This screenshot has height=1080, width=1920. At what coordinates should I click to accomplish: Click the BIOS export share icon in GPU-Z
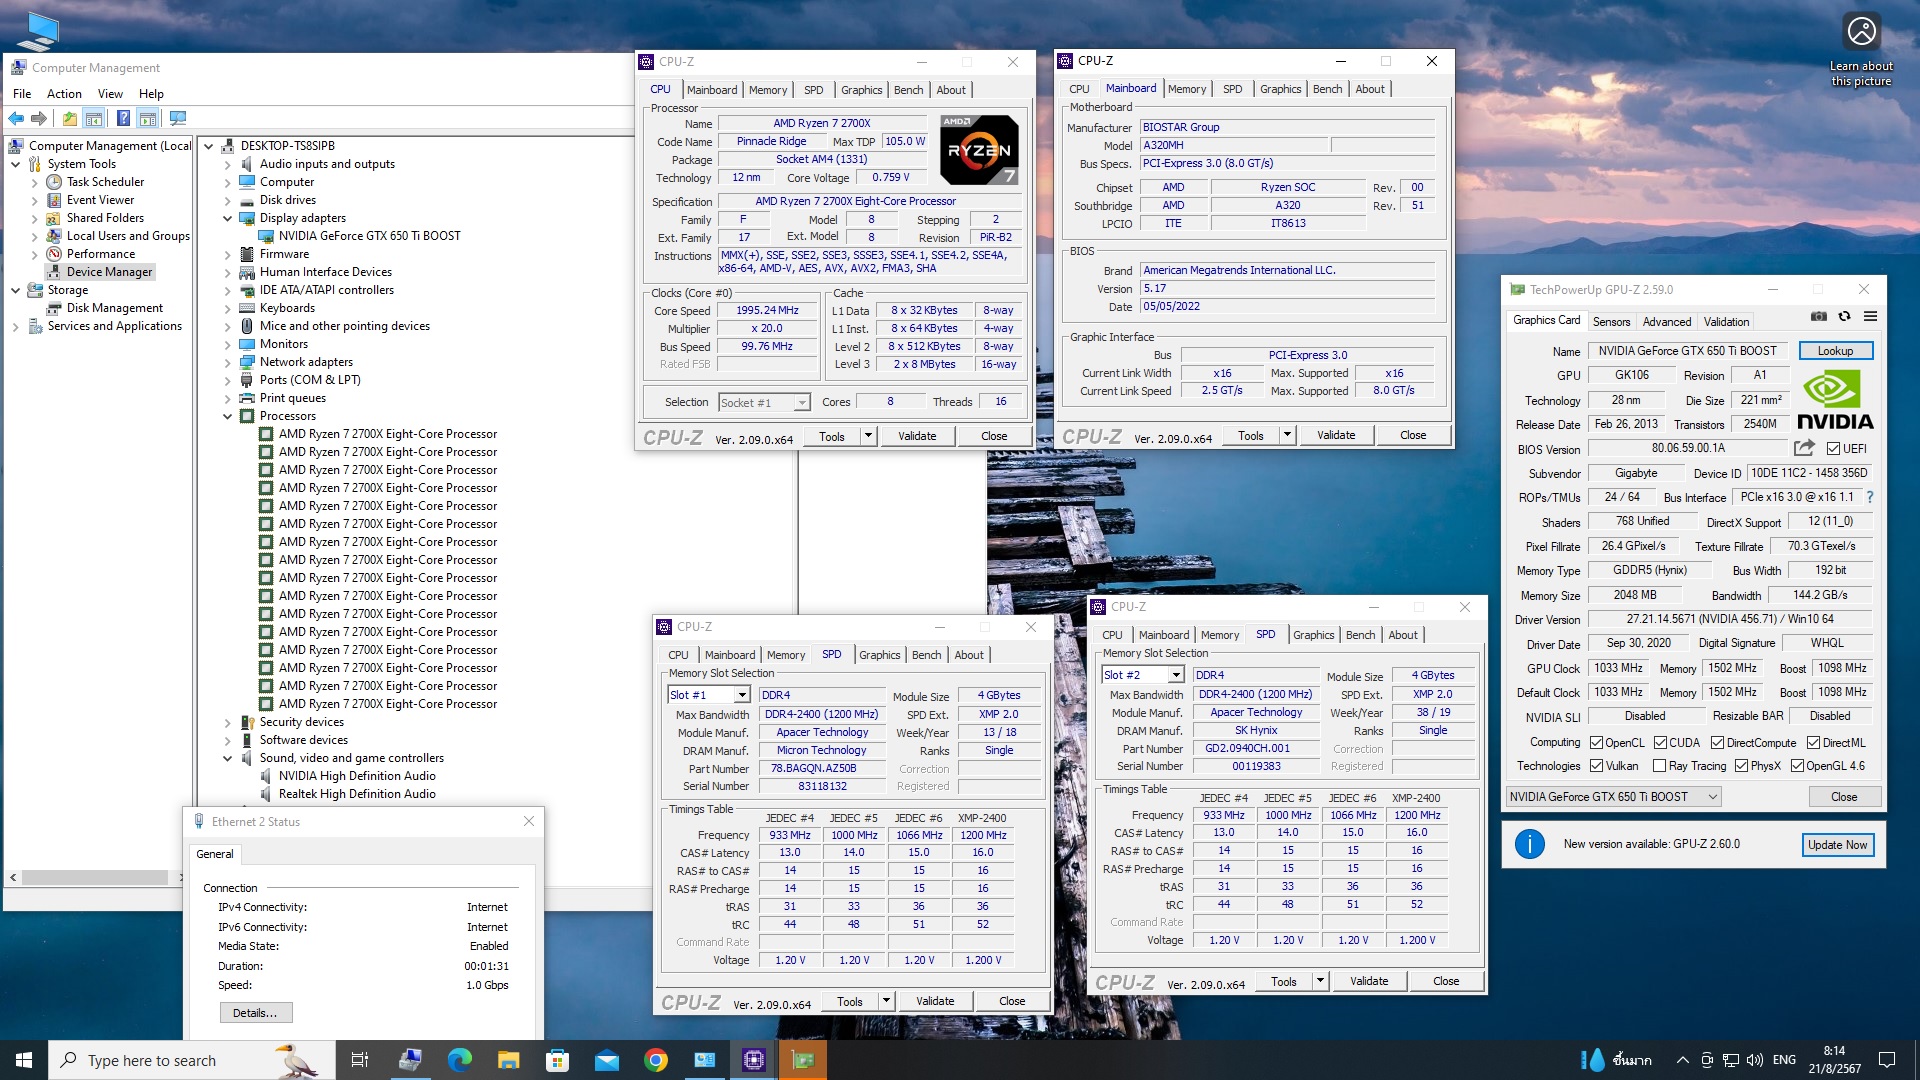pos(1804,448)
